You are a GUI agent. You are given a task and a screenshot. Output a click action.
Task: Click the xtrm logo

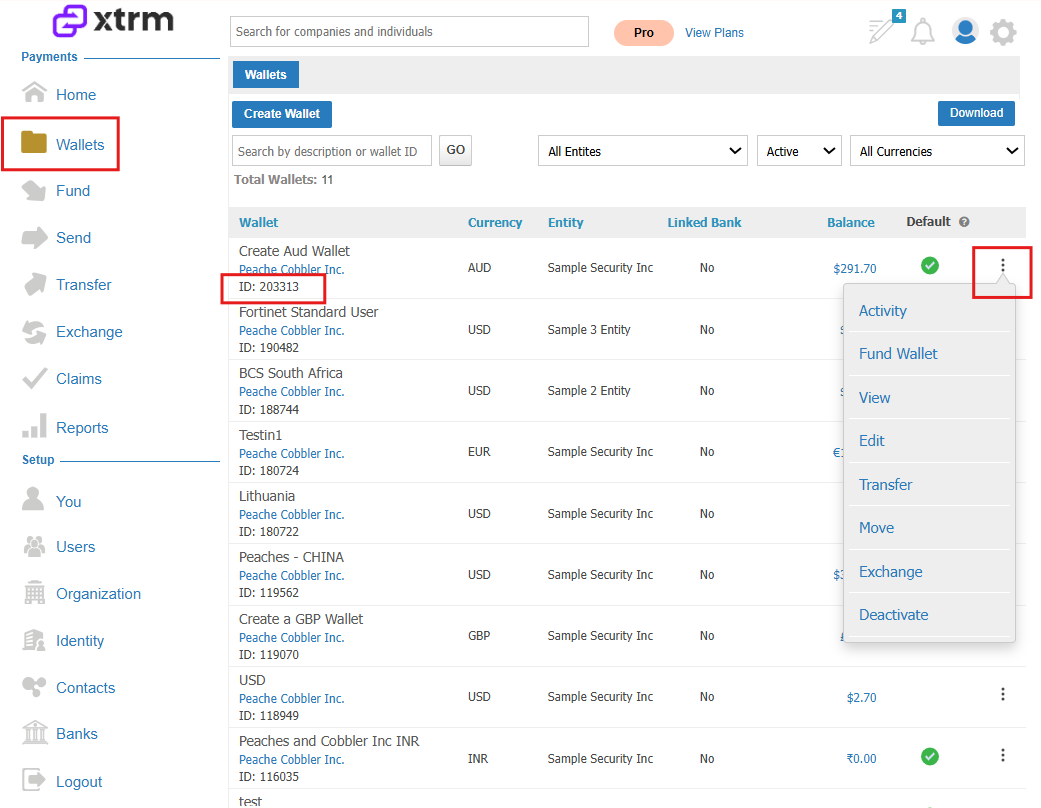(x=113, y=21)
